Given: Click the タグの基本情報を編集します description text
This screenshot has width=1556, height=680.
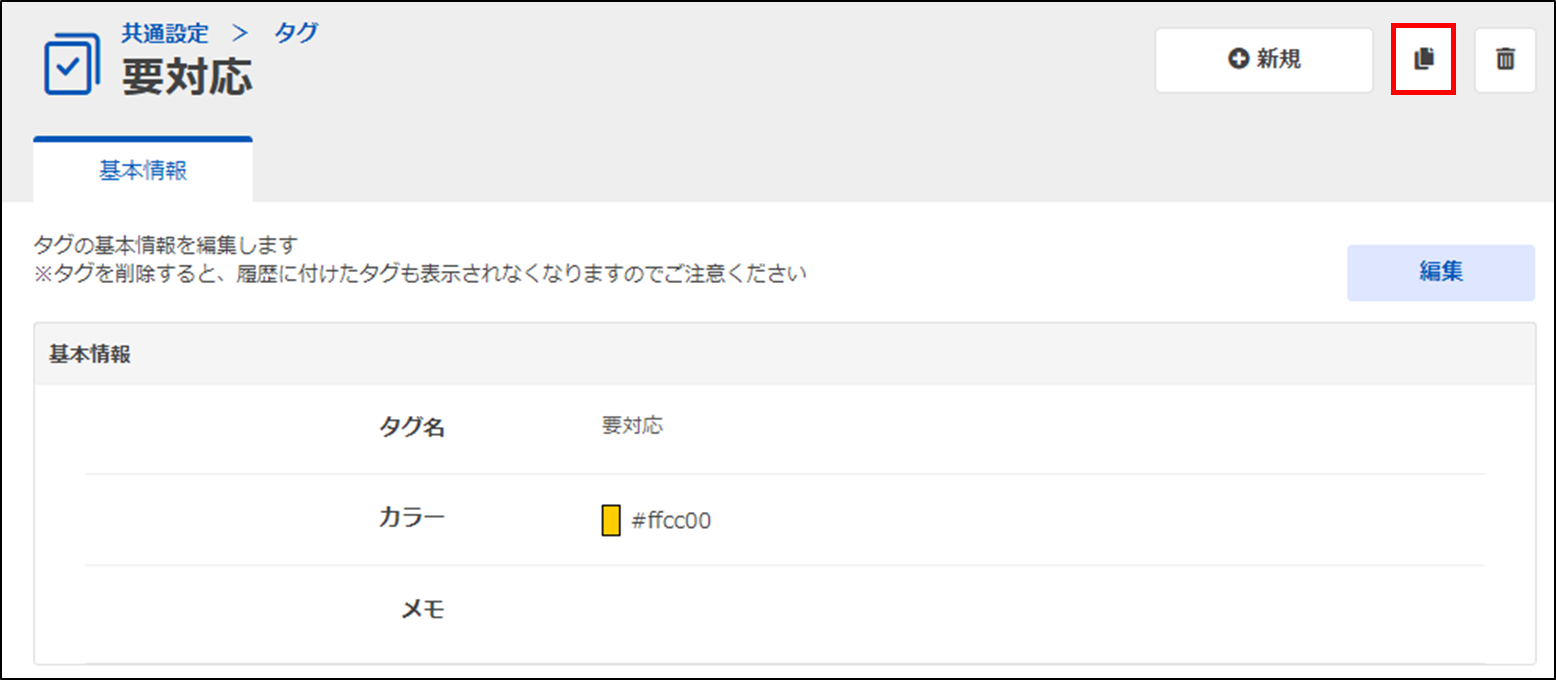Looking at the screenshot, I should pos(167,245).
